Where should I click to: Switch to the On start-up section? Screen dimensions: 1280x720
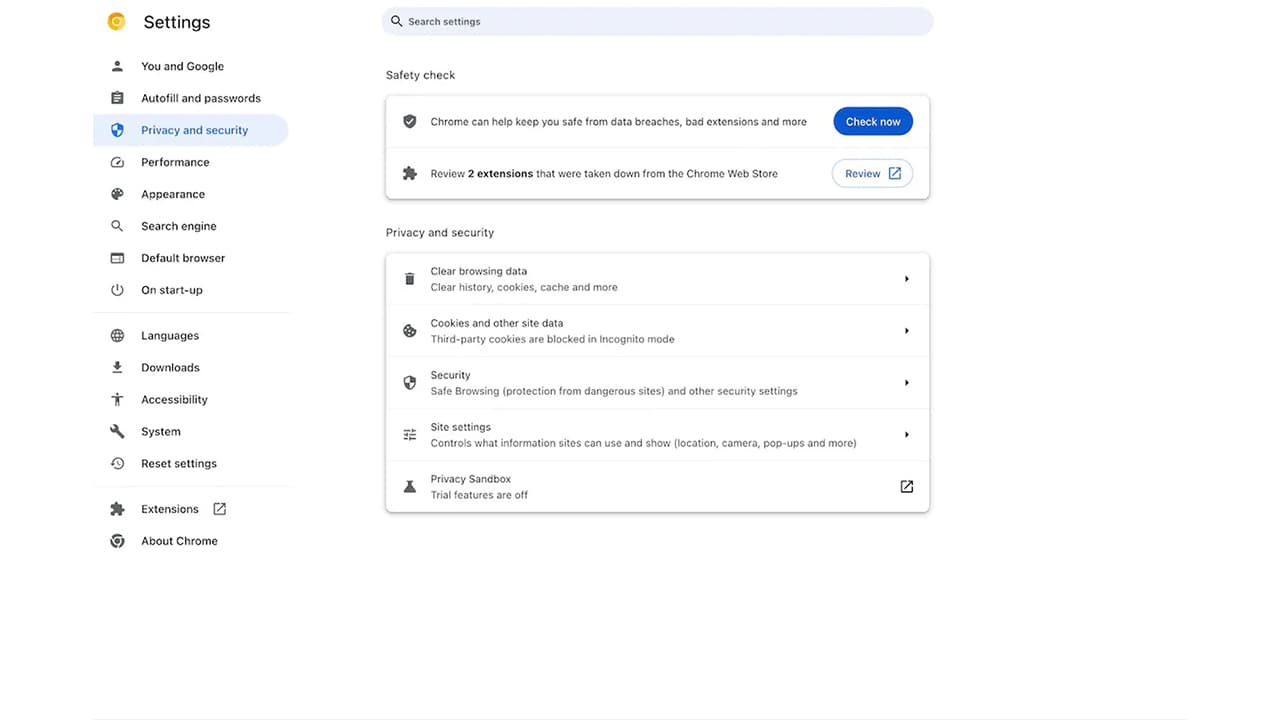(171, 289)
